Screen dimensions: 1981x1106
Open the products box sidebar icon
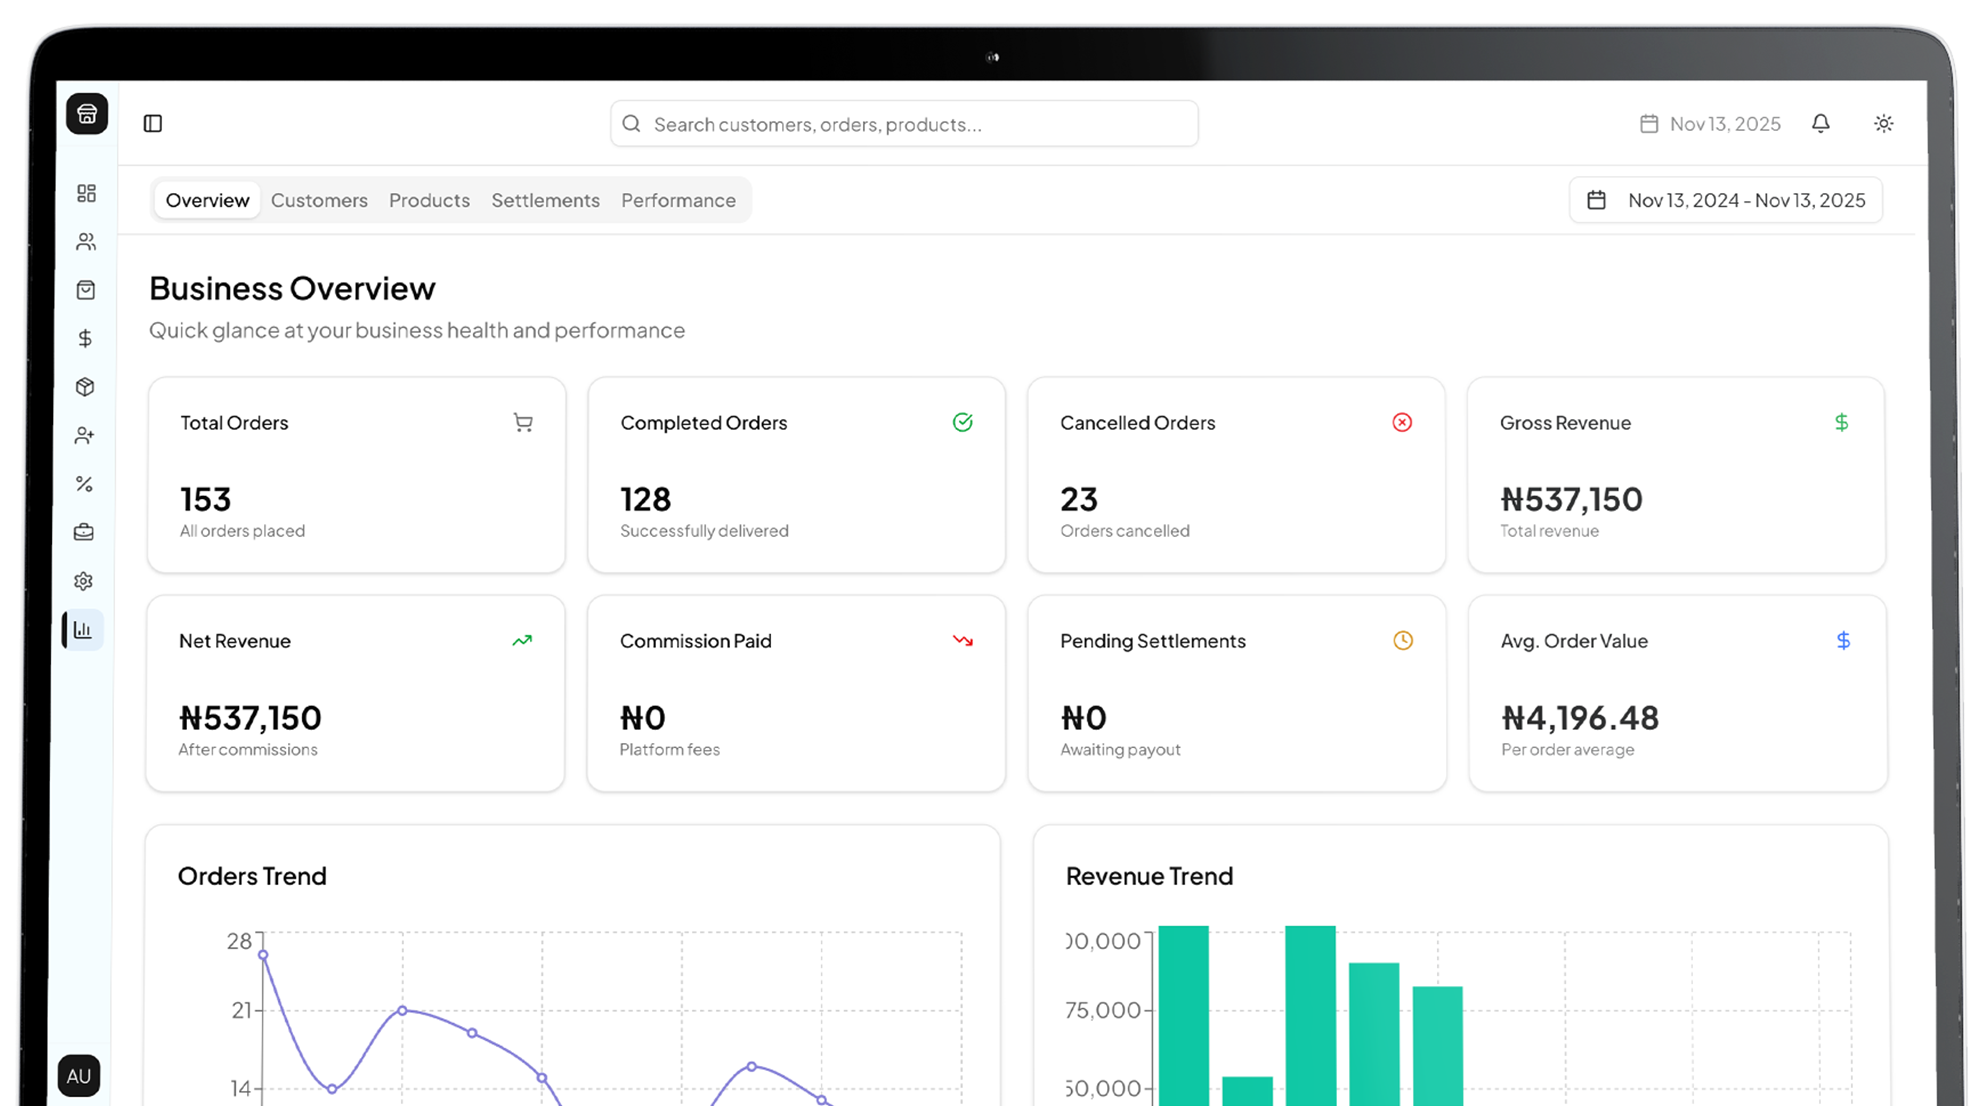click(85, 387)
